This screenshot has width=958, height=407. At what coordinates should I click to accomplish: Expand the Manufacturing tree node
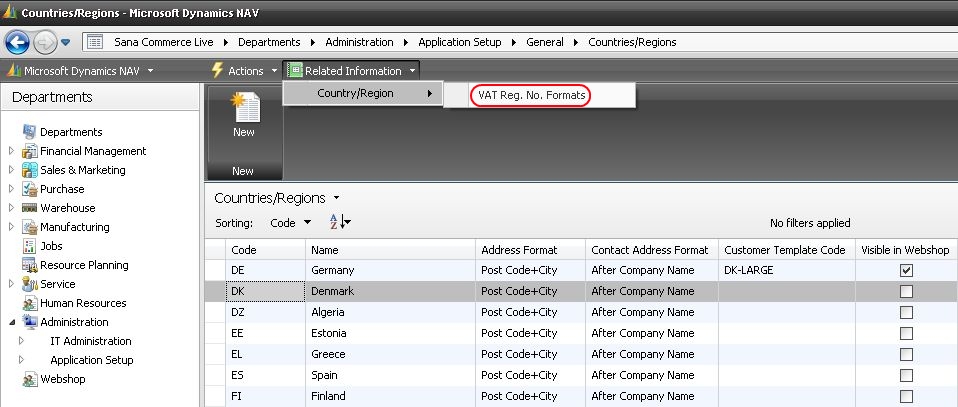pos(11,226)
